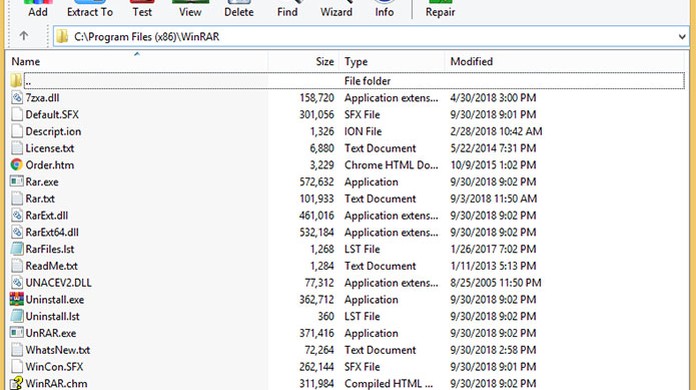Screen dimensions: 696x390
Task: Click the file name UNACEV2.DLL
Action: coord(58,283)
